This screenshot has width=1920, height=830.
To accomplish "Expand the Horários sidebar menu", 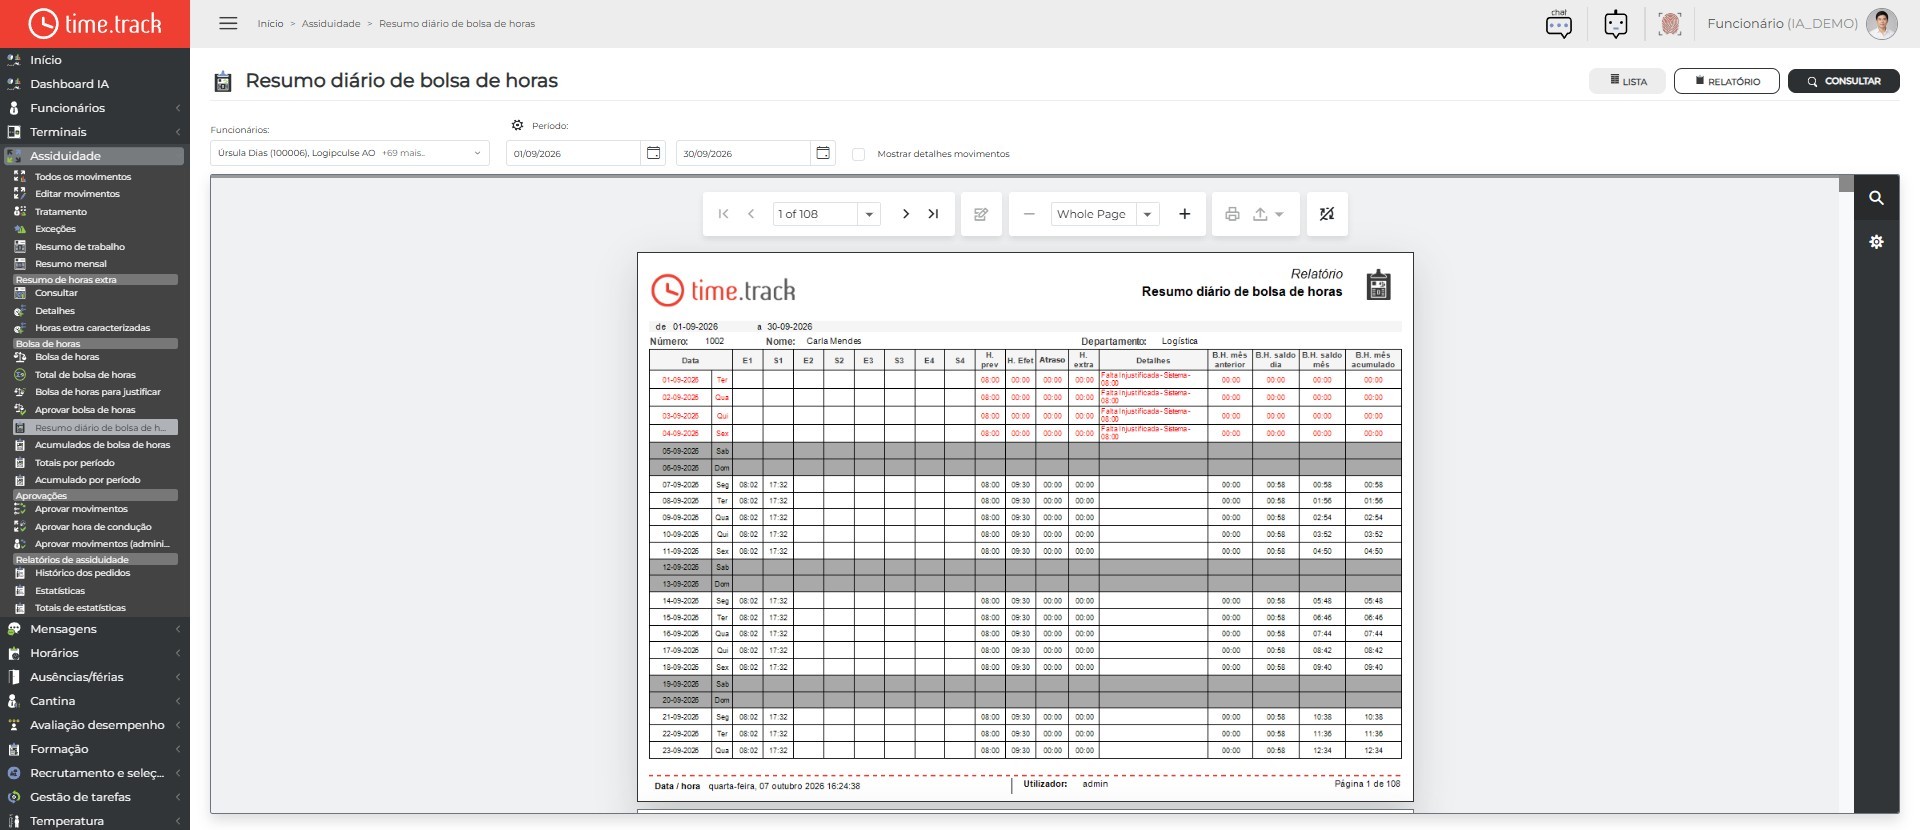I will pos(95,653).
